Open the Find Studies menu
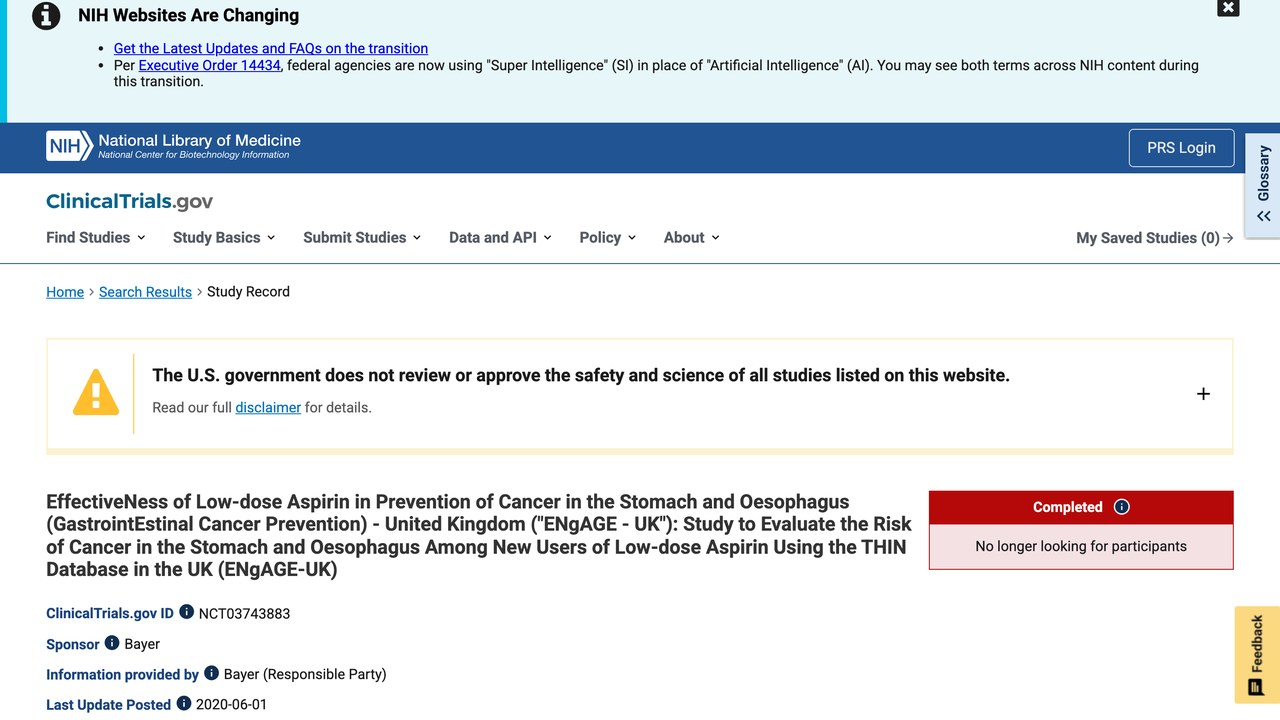This screenshot has height=720, width=1280. [96, 238]
